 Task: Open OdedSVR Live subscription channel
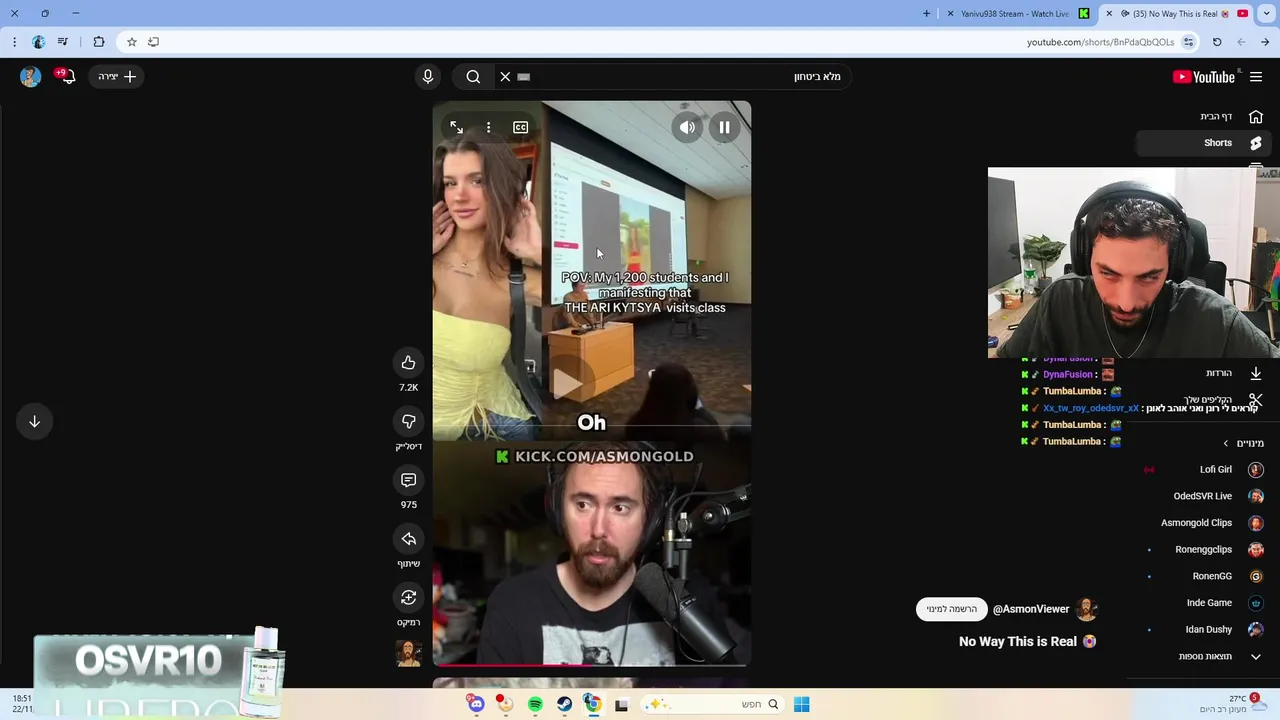click(1205, 496)
